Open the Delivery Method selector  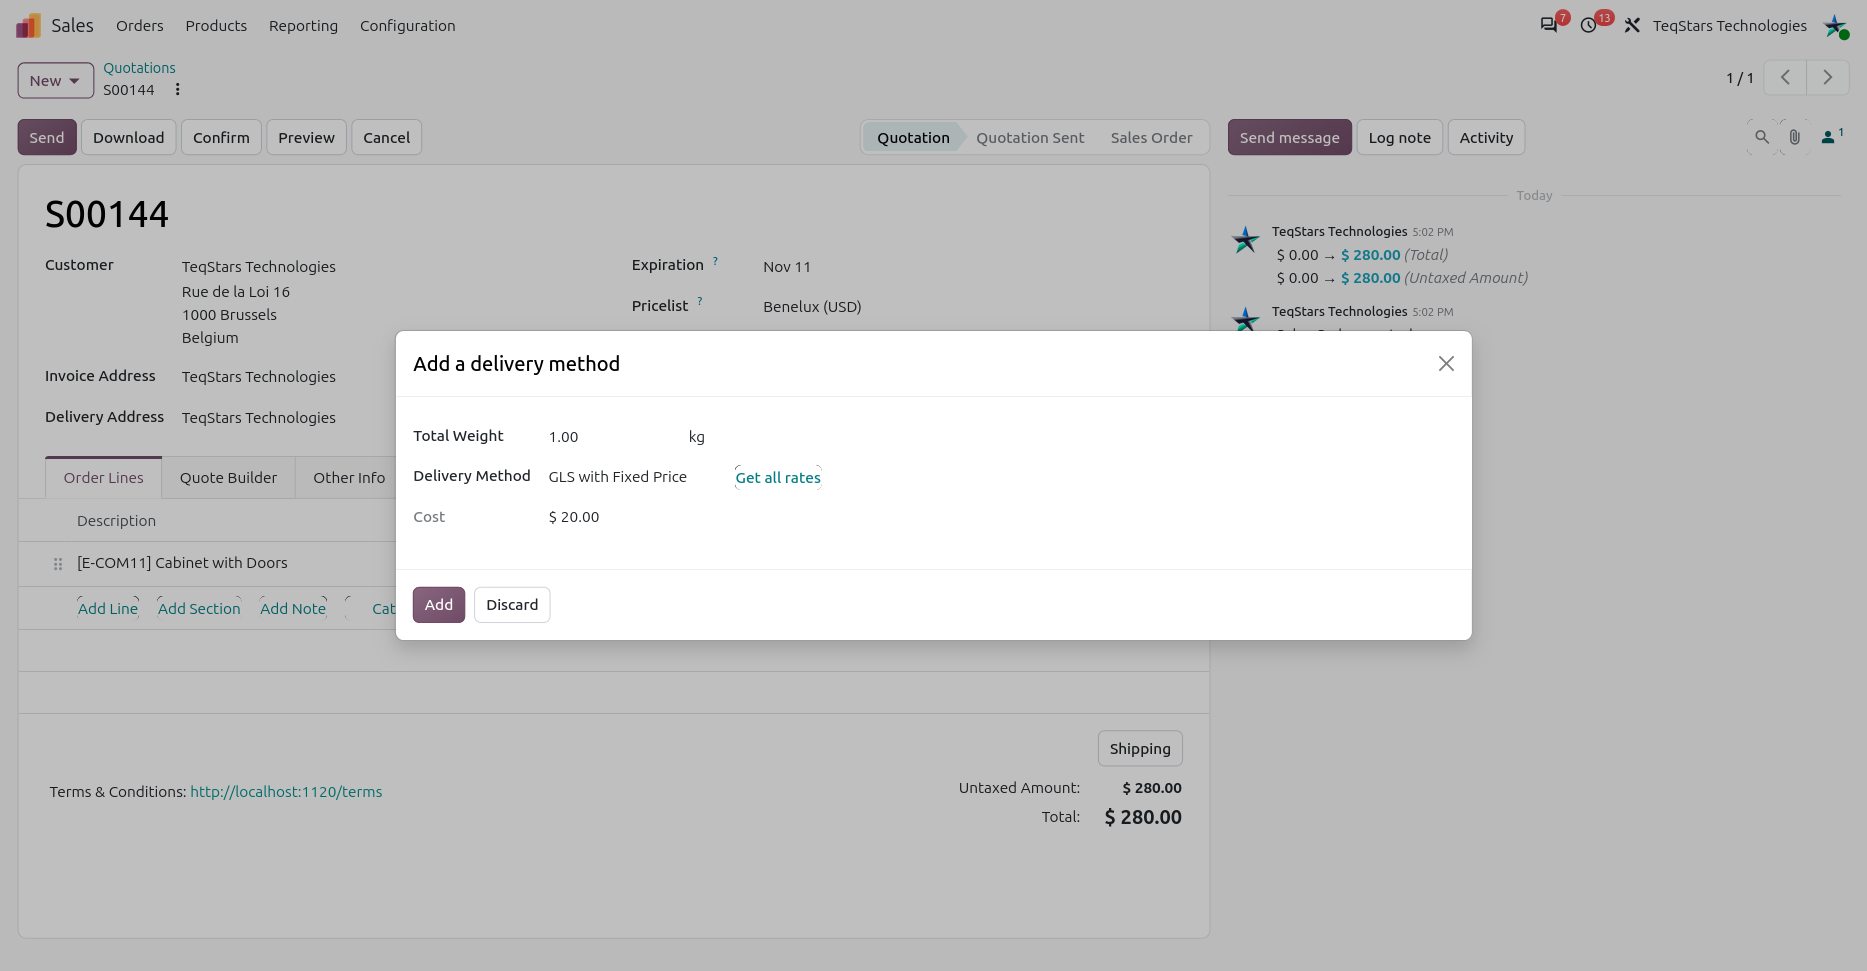pyautogui.click(x=618, y=477)
